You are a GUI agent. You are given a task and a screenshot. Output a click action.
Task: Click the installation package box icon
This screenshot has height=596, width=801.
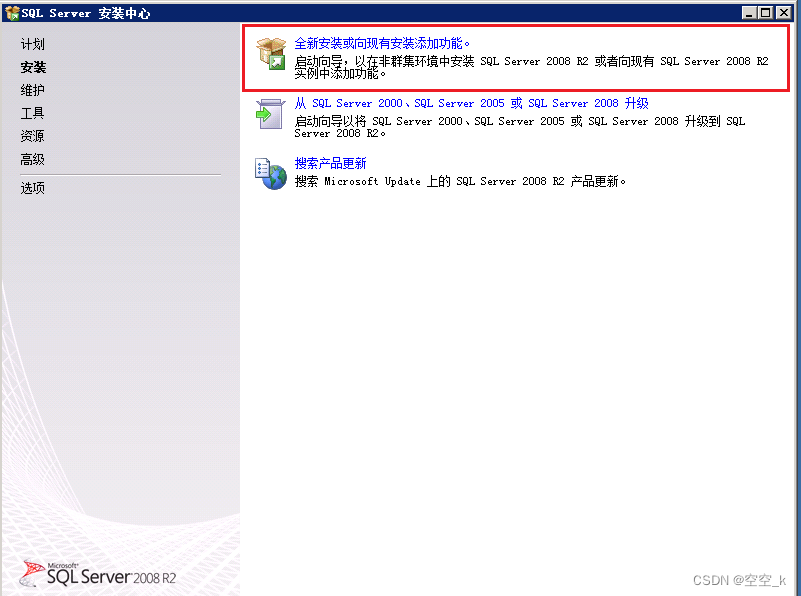pyautogui.click(x=268, y=51)
